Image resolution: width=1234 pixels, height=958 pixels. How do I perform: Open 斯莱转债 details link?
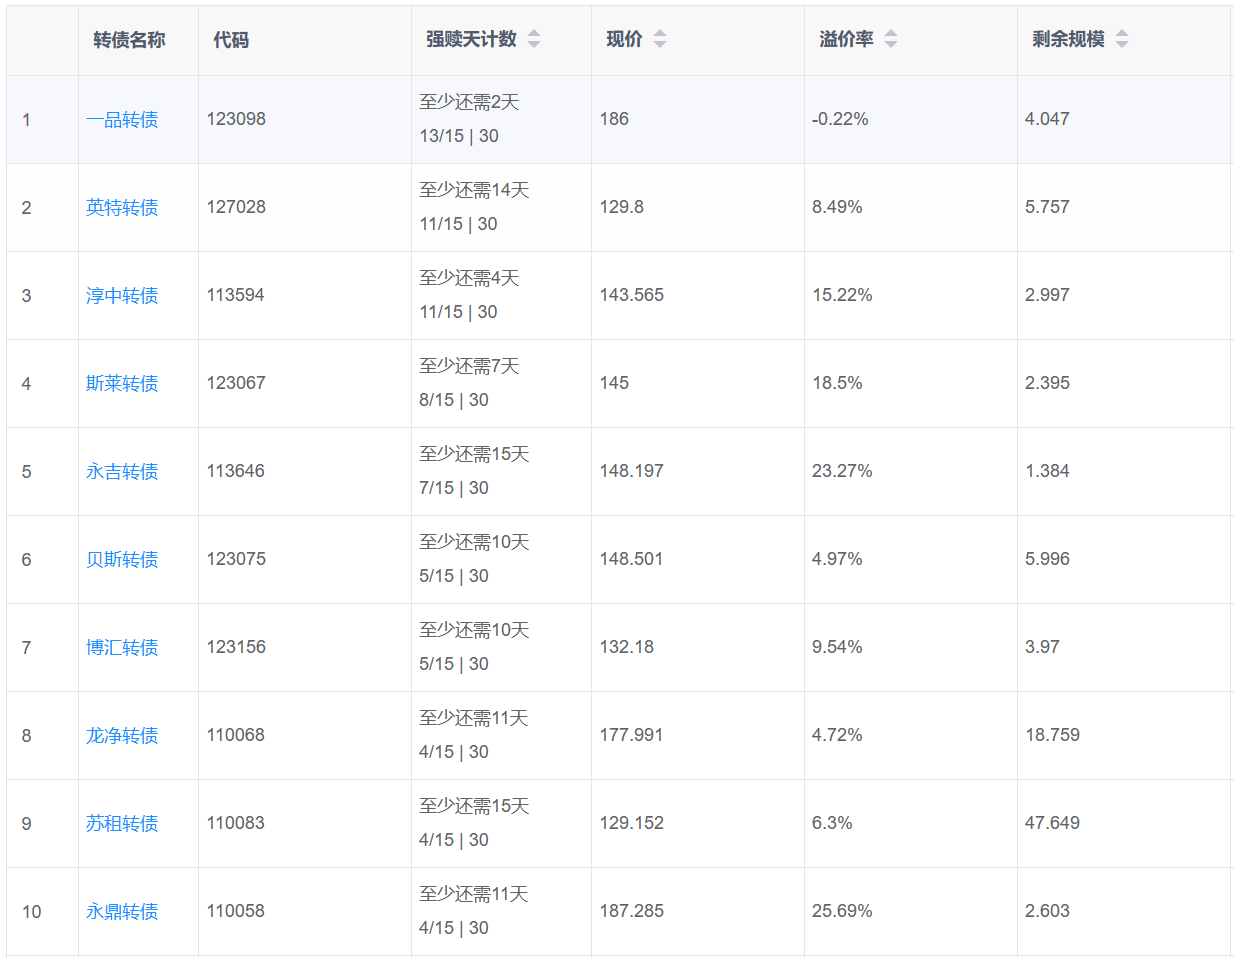(x=122, y=384)
